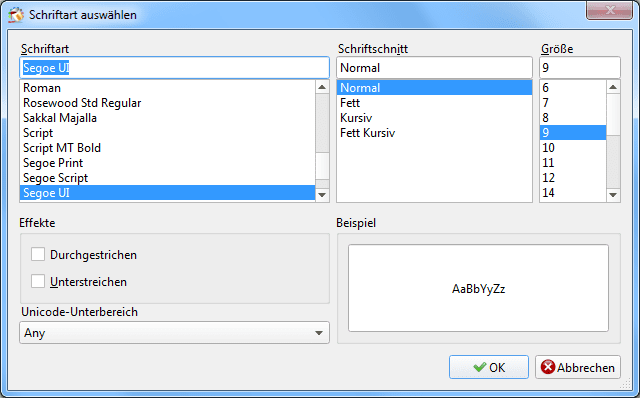Image resolution: width=640 pixels, height=398 pixels.
Task: Select Script MT Bold font
Action: click(x=167, y=148)
